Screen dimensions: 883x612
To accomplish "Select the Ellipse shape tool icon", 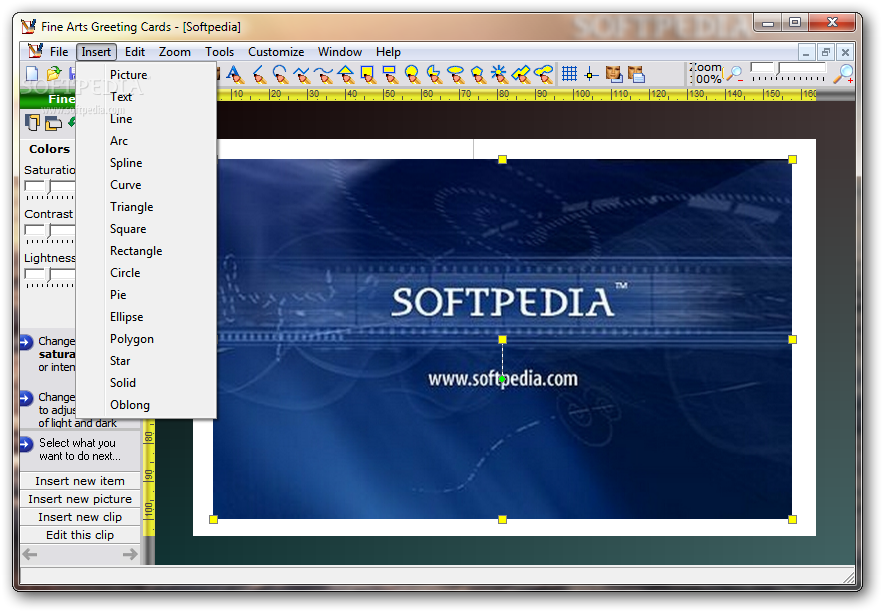I will coord(456,74).
